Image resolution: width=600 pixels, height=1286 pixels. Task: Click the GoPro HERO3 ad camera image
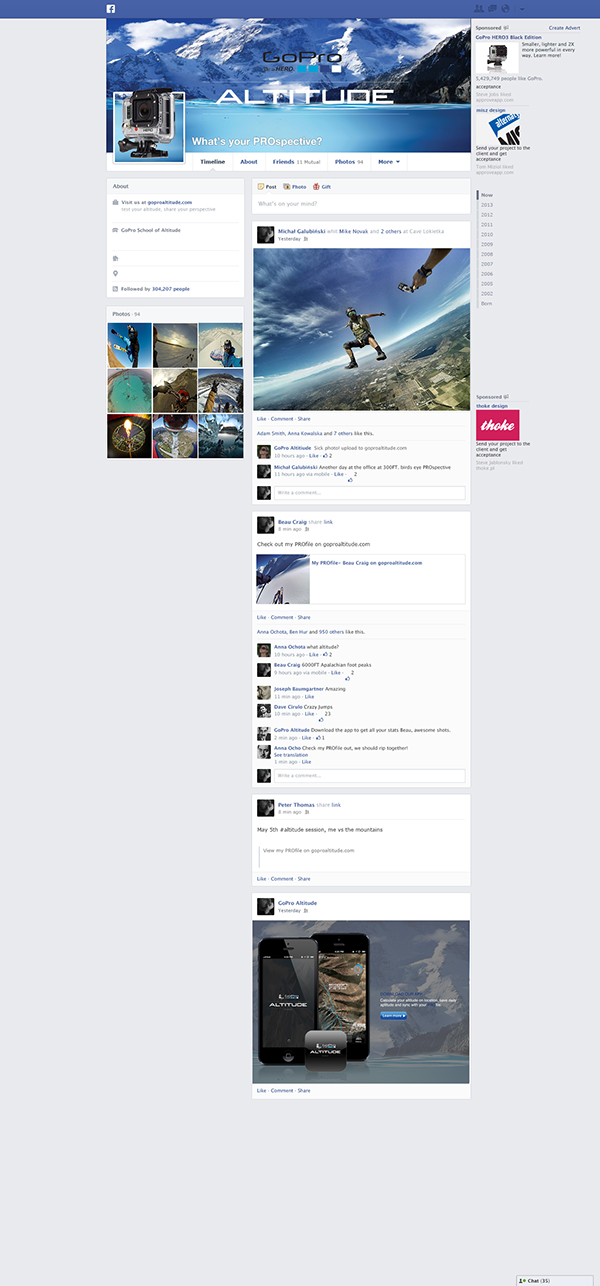coord(497,57)
